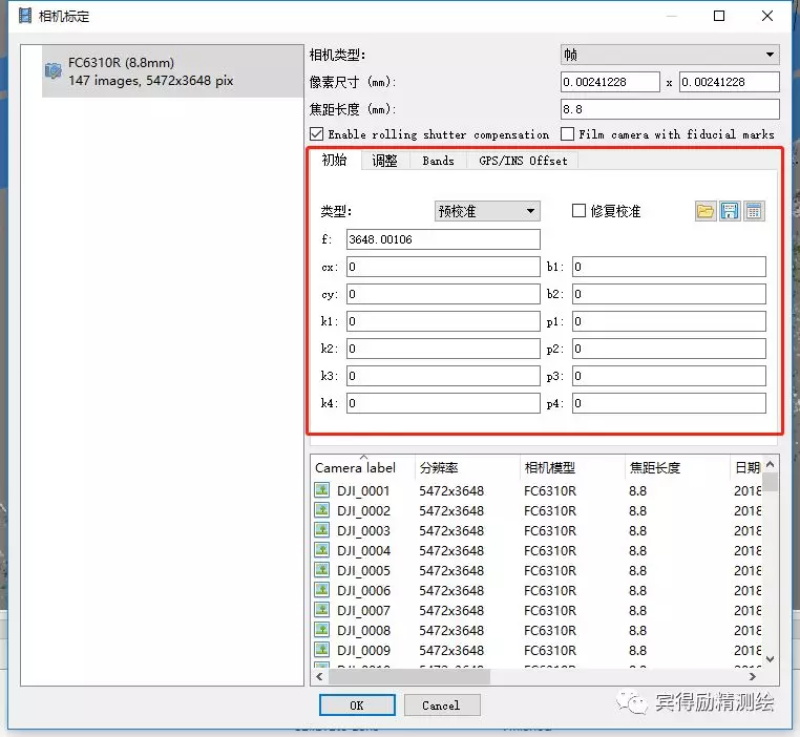The width and height of the screenshot is (800, 737).
Task: Open the 相机类型 dropdown
Action: click(x=669, y=55)
